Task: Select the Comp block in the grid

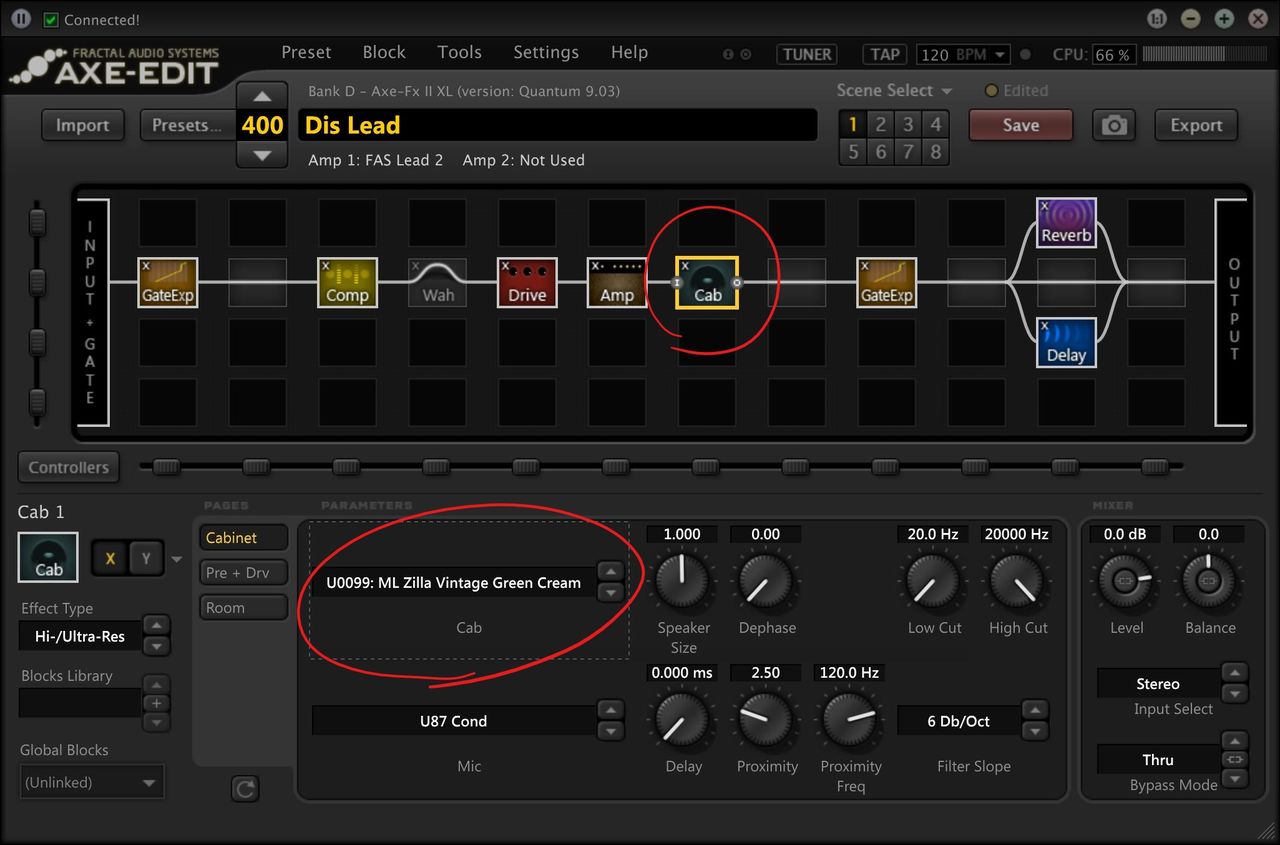Action: coord(347,282)
